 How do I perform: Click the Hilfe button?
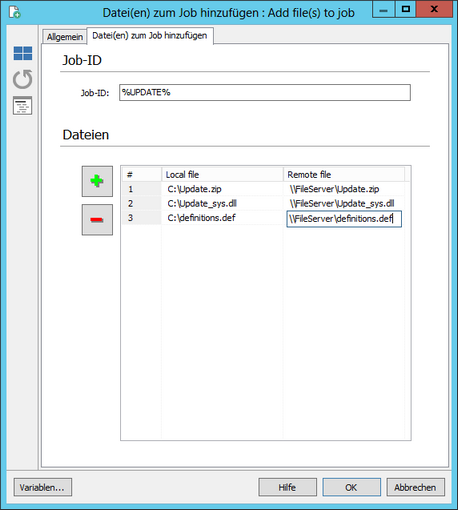pos(287,487)
